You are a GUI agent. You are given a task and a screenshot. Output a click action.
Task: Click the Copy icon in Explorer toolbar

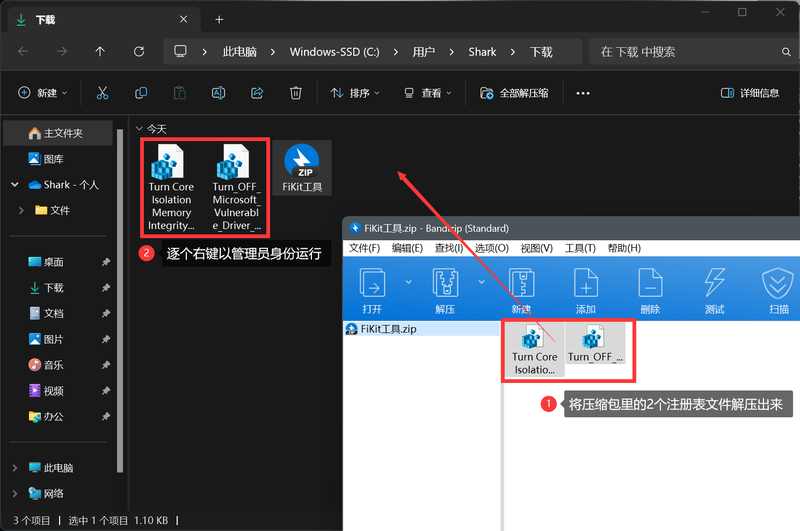[141, 93]
